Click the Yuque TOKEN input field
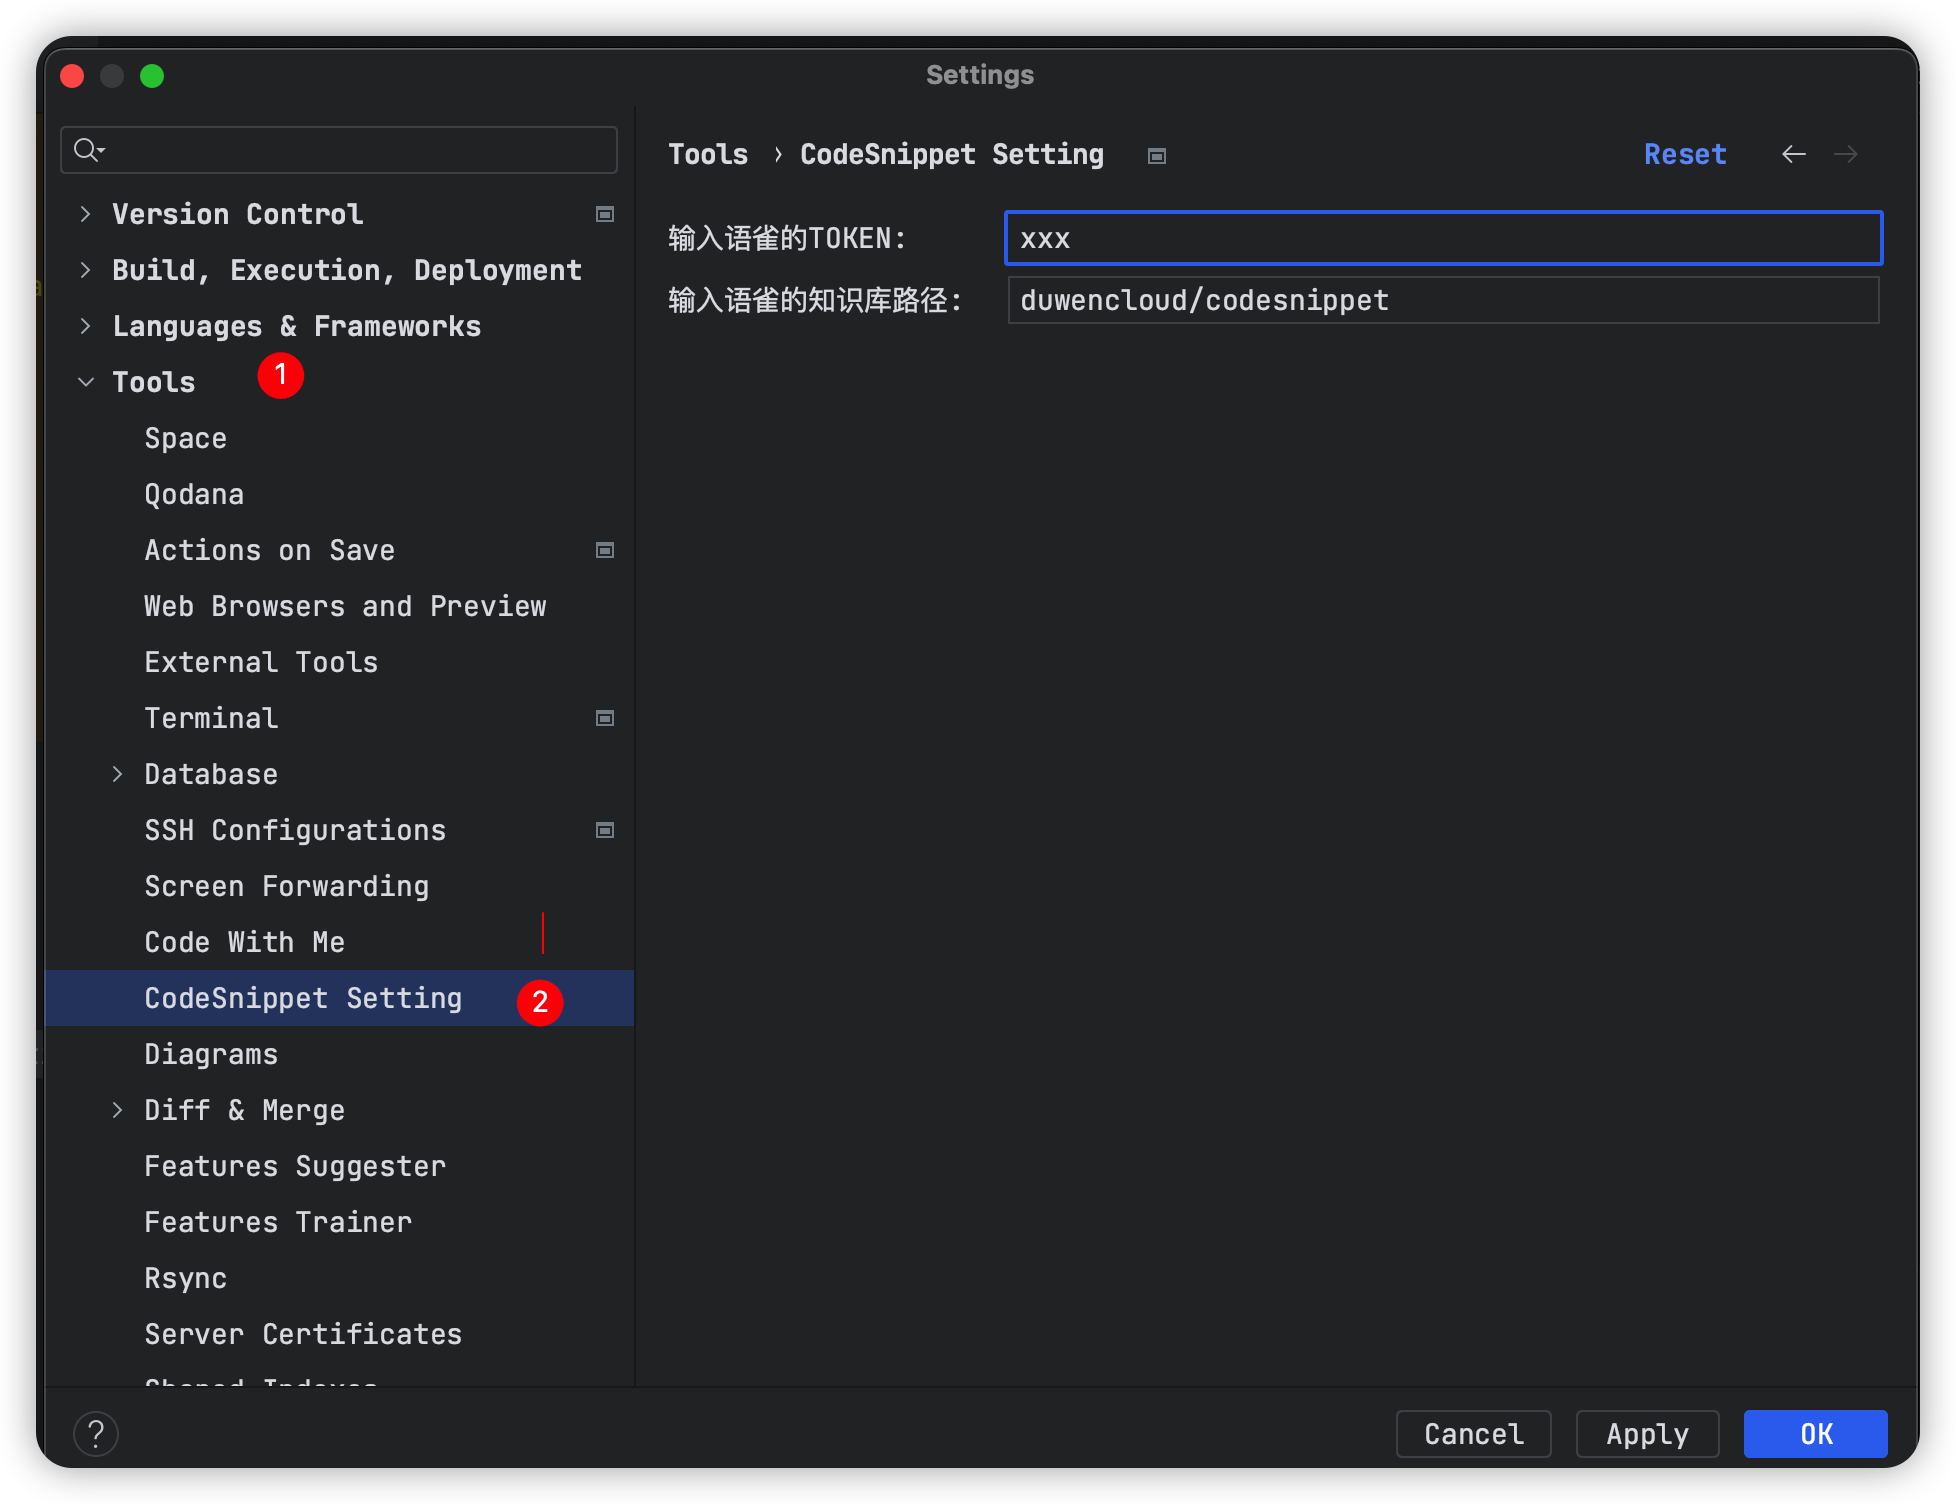 pos(1444,238)
